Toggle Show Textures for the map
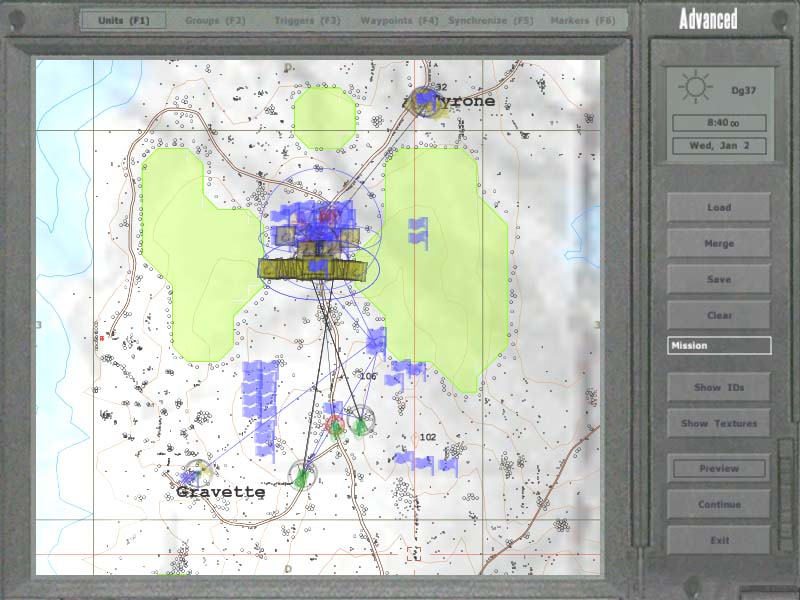 tap(719, 423)
